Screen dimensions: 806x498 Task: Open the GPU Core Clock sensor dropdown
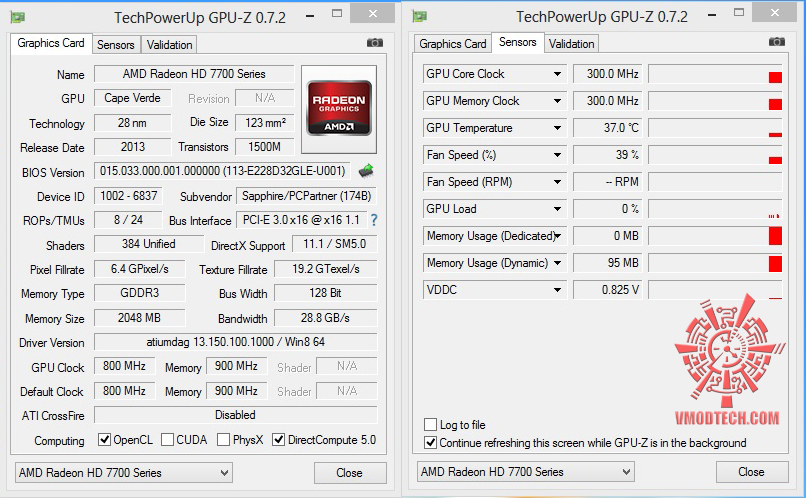pos(557,74)
